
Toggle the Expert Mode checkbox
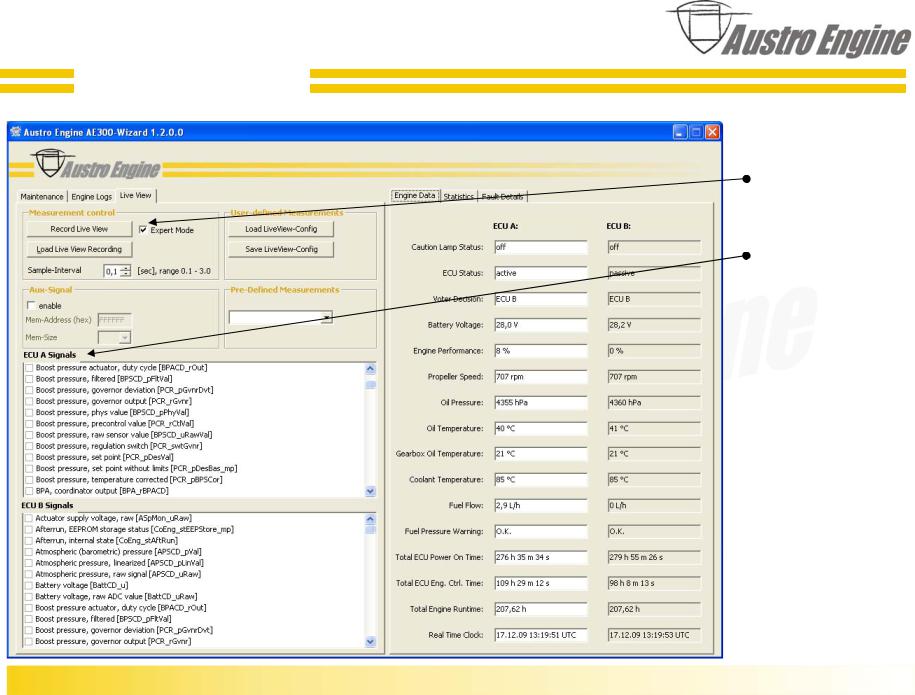click(x=143, y=230)
